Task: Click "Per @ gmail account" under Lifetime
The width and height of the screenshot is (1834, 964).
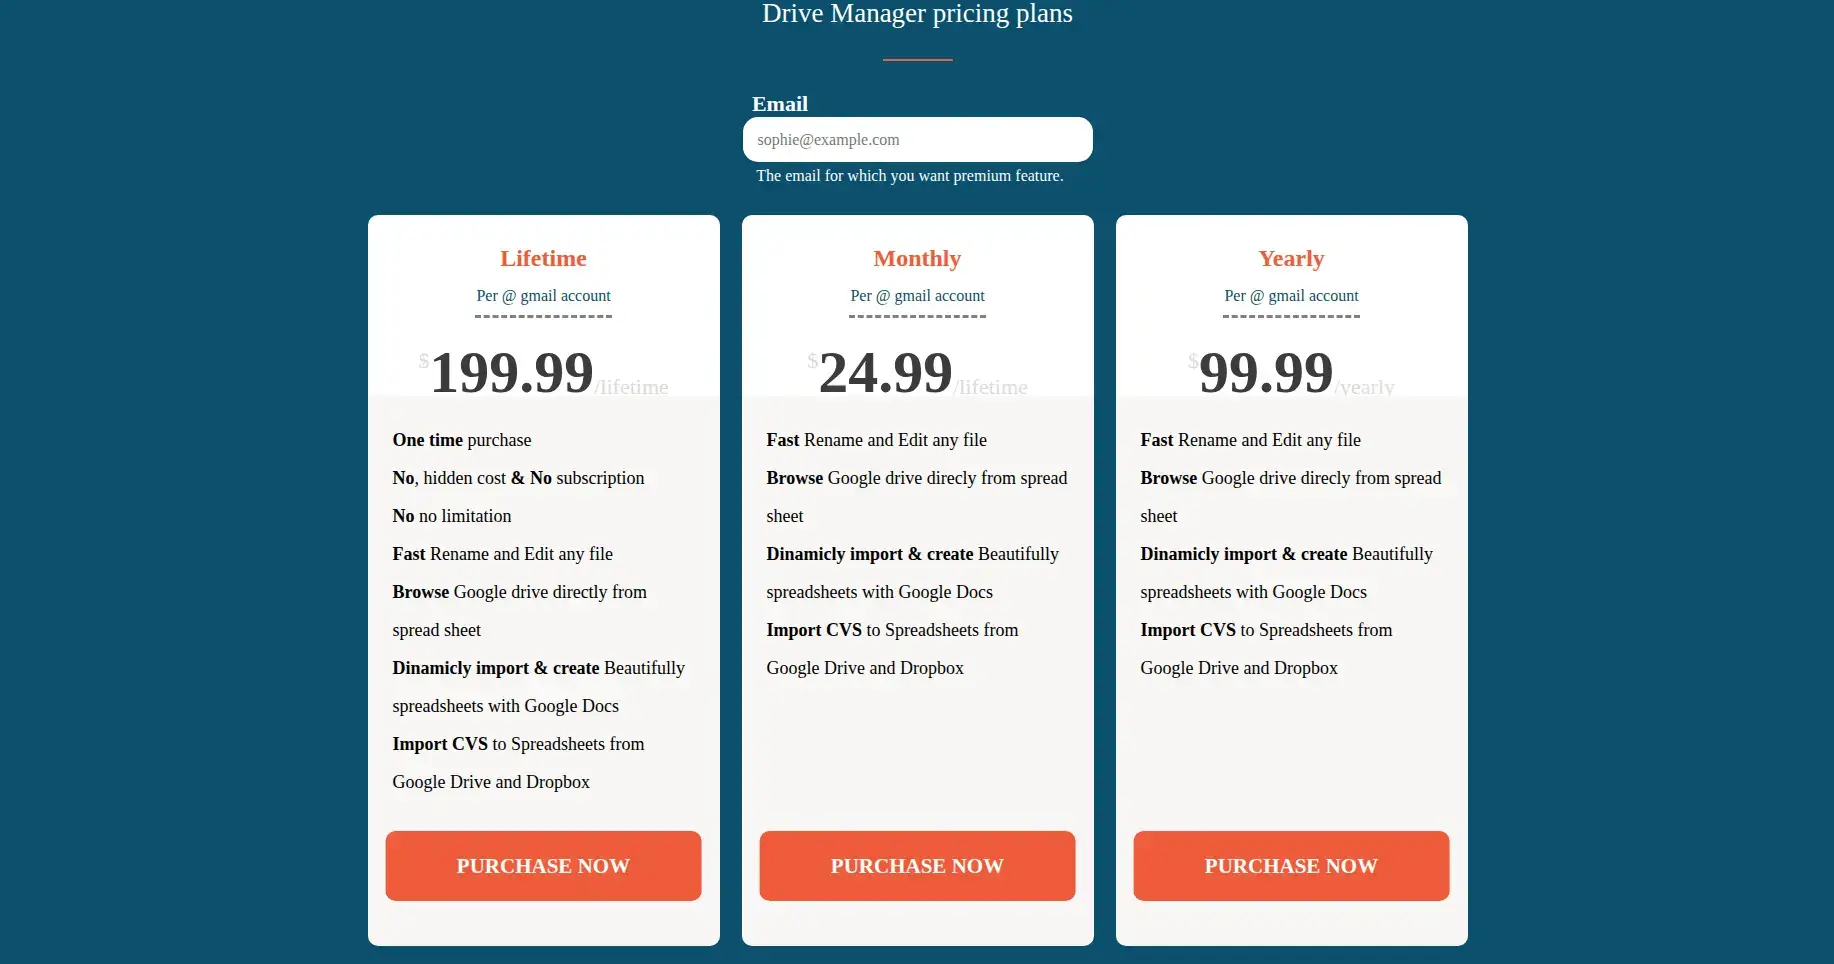Action: pos(543,296)
